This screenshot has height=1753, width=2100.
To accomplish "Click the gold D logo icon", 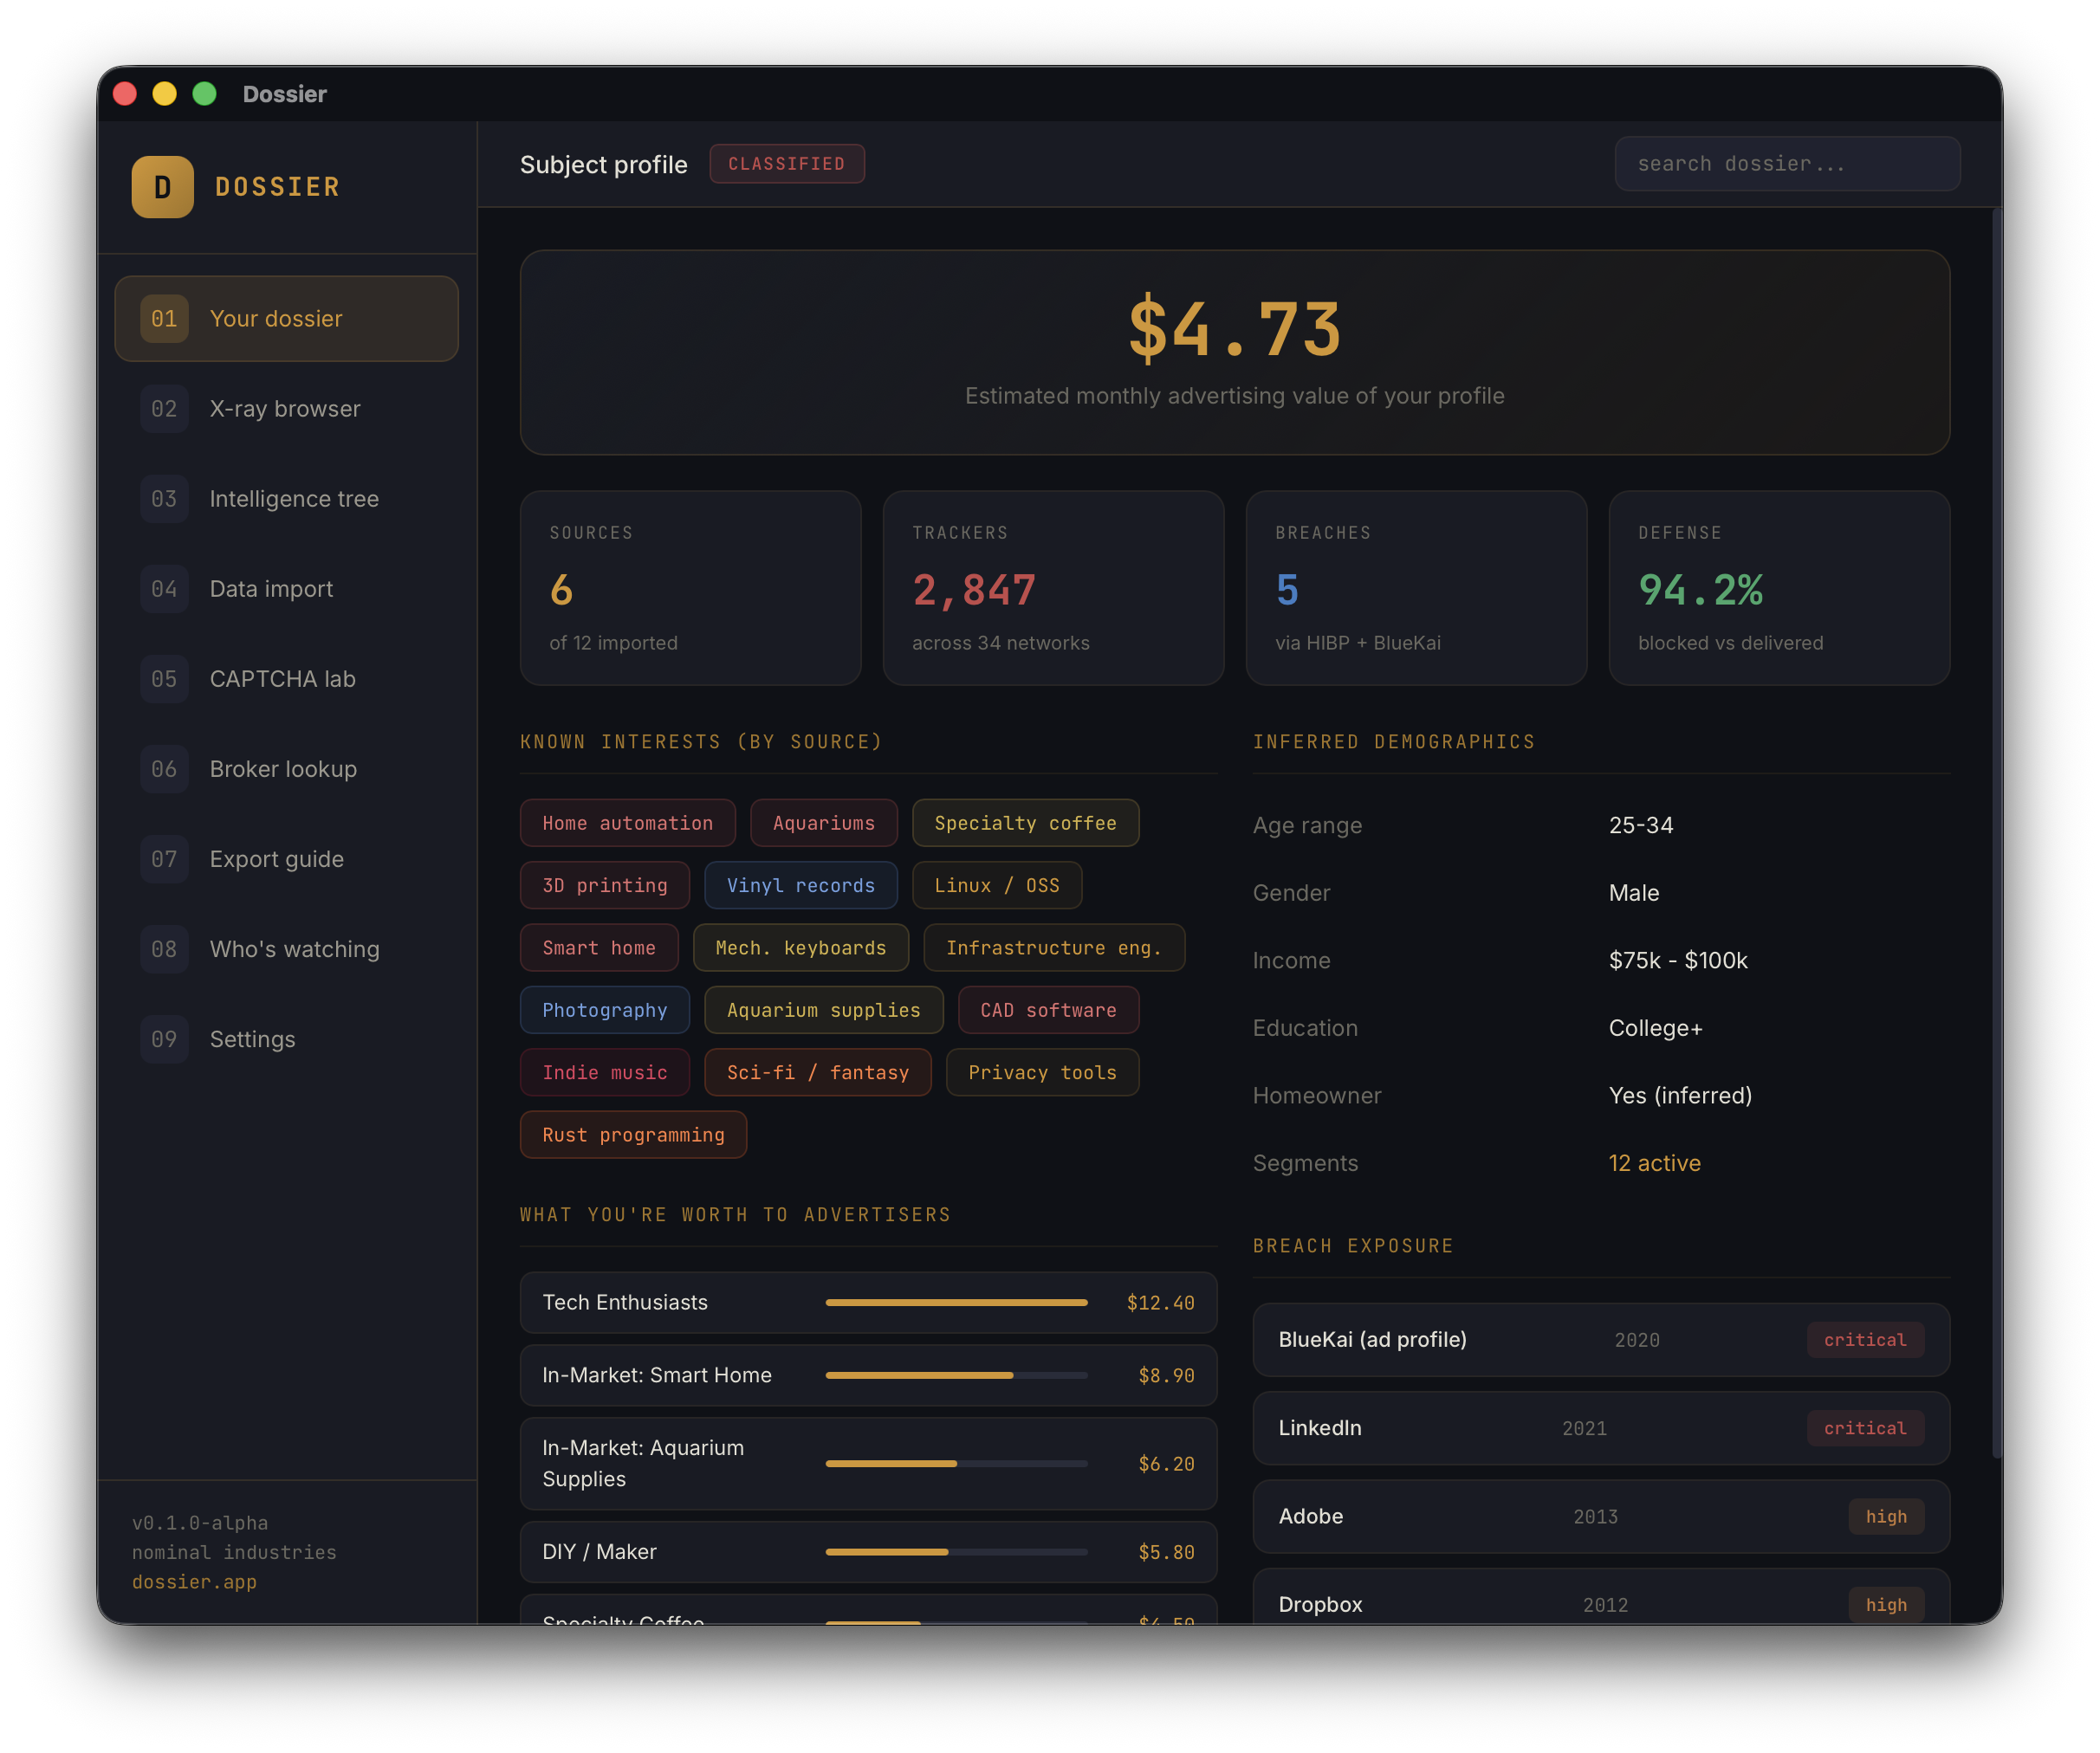I will tap(162, 187).
